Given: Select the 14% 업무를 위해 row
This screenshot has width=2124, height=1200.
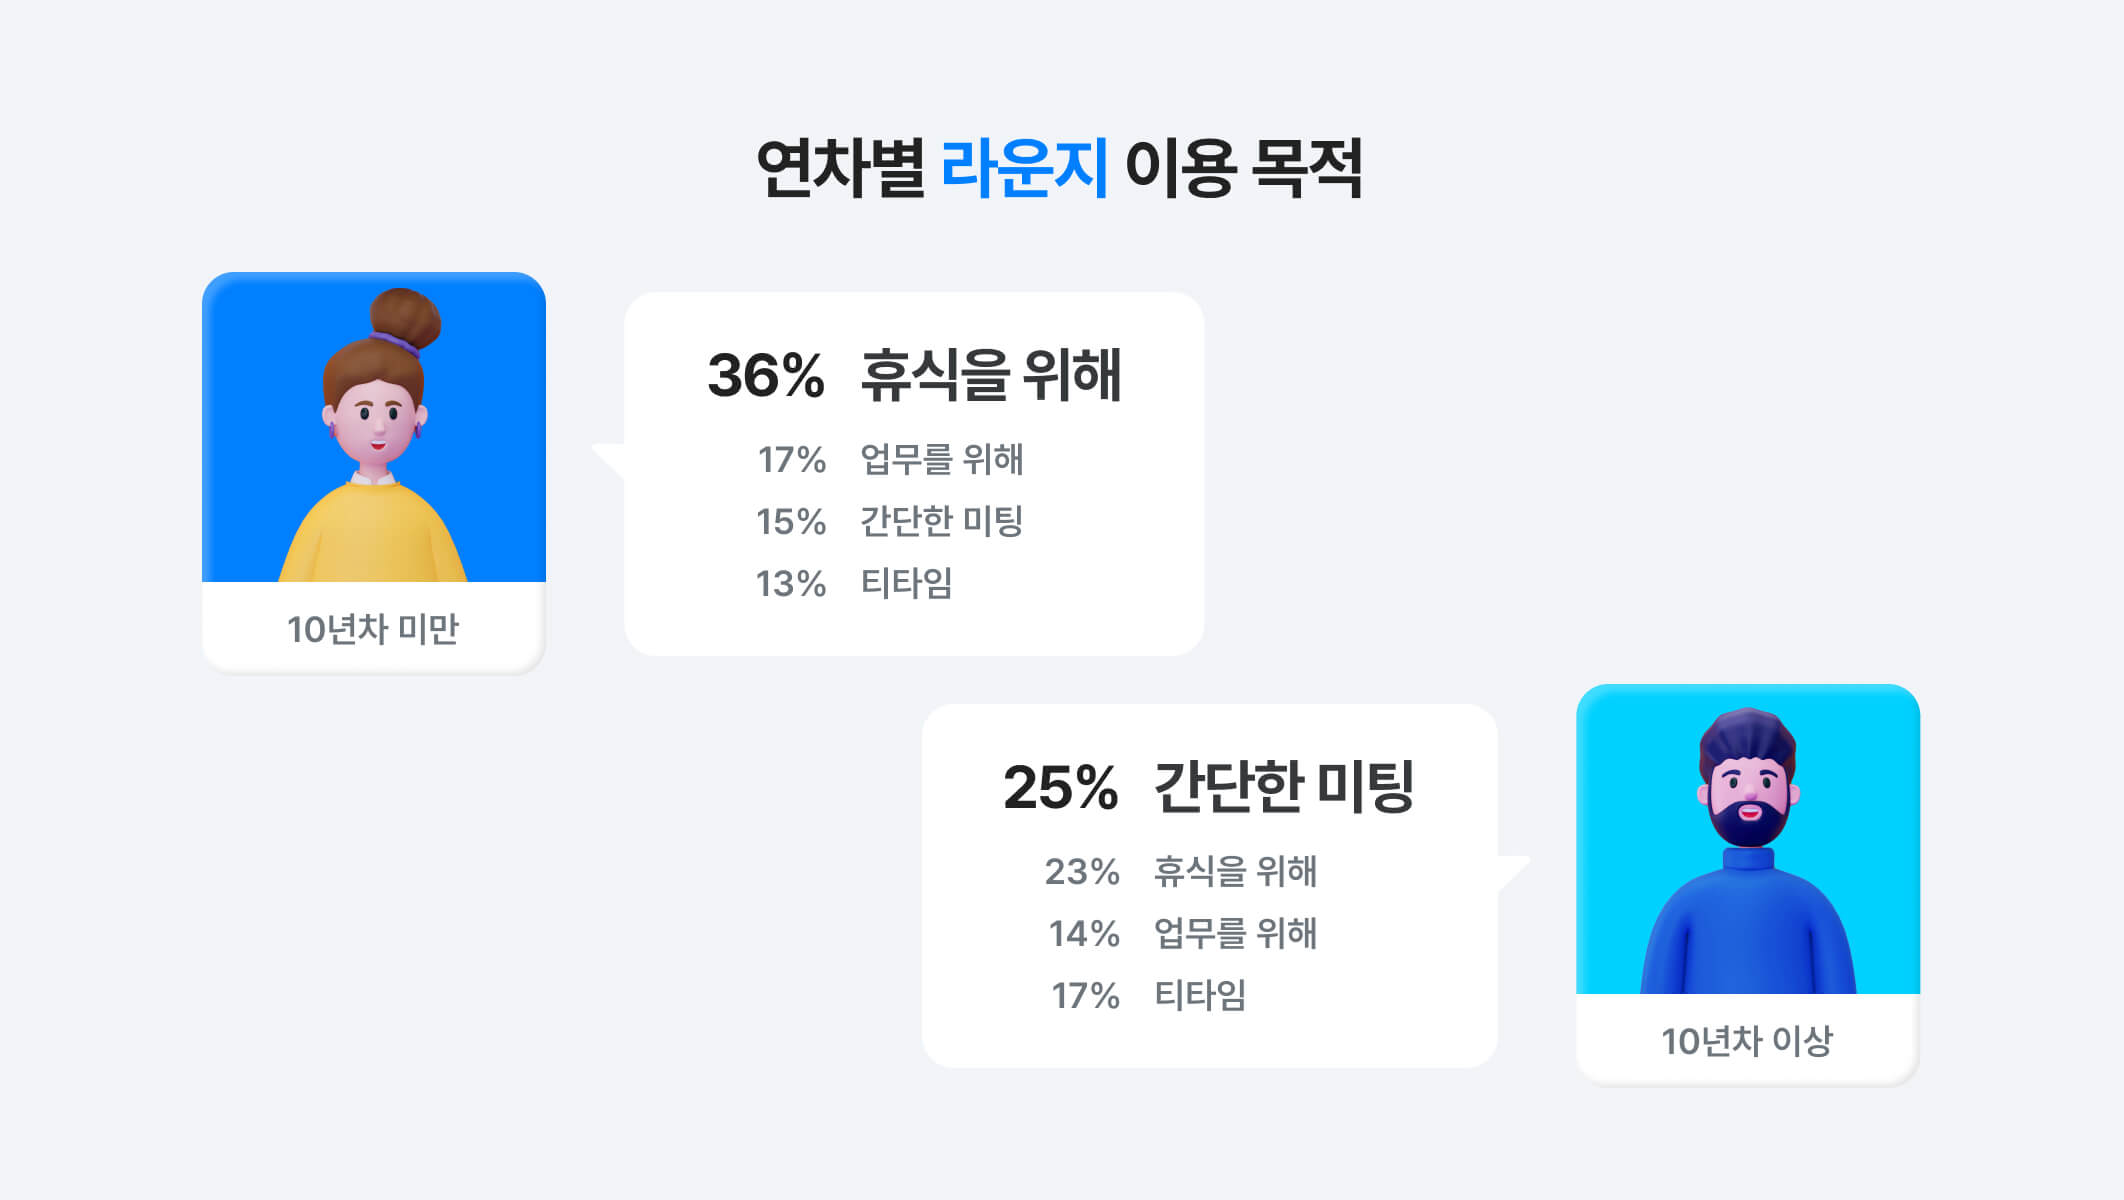Looking at the screenshot, I should (x=1183, y=934).
